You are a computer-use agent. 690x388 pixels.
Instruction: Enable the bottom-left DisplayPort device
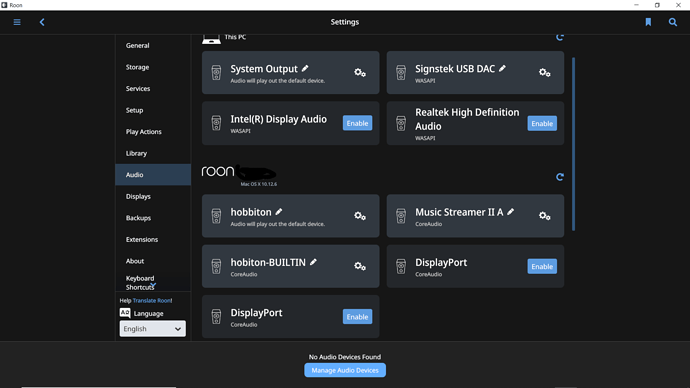357,317
